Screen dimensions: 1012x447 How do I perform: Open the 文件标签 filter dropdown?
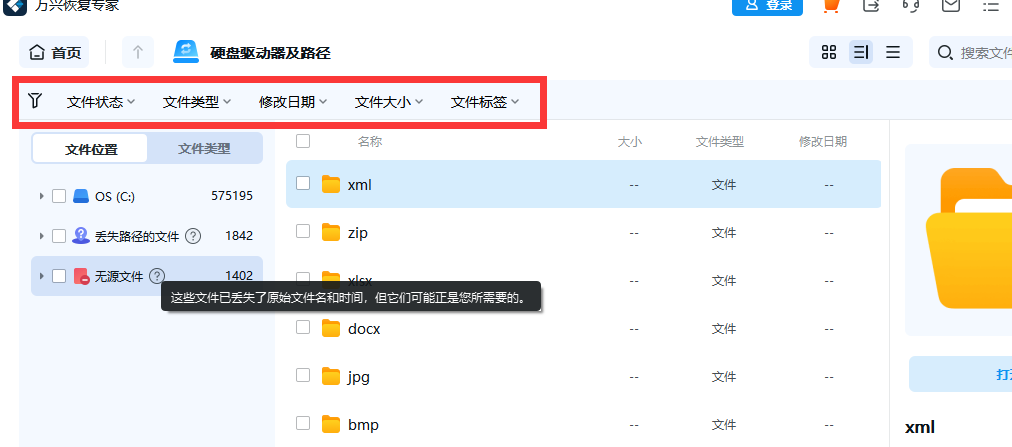[485, 102]
